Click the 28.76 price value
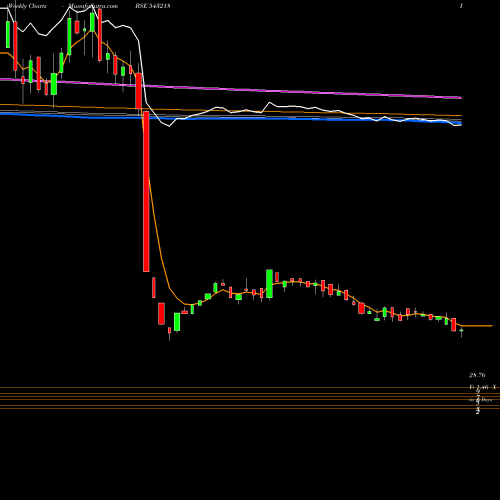This screenshot has width=500, height=500. (x=477, y=375)
